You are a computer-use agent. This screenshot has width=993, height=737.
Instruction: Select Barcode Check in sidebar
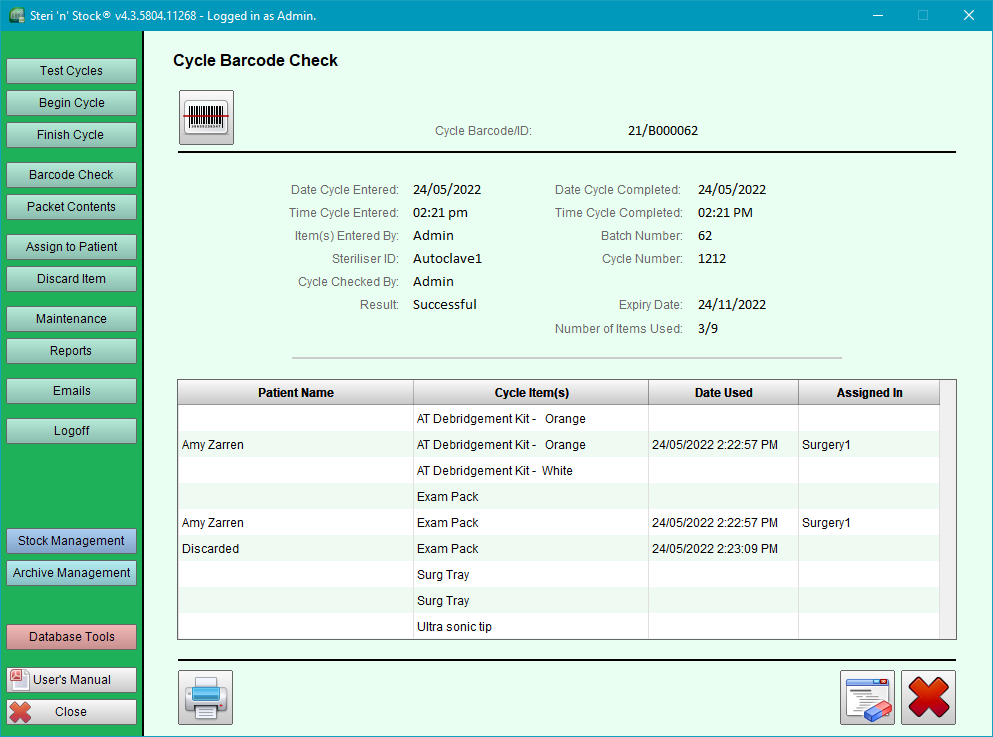(72, 175)
